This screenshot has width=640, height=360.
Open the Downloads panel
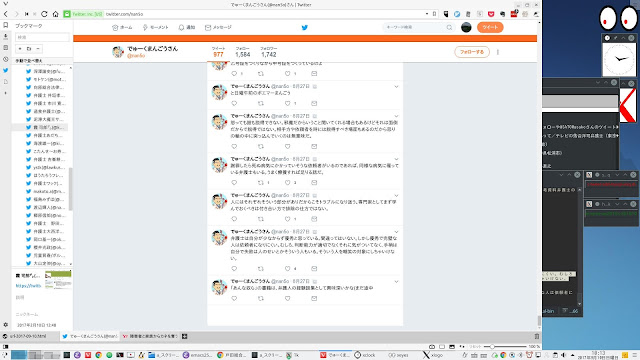click(5, 37)
